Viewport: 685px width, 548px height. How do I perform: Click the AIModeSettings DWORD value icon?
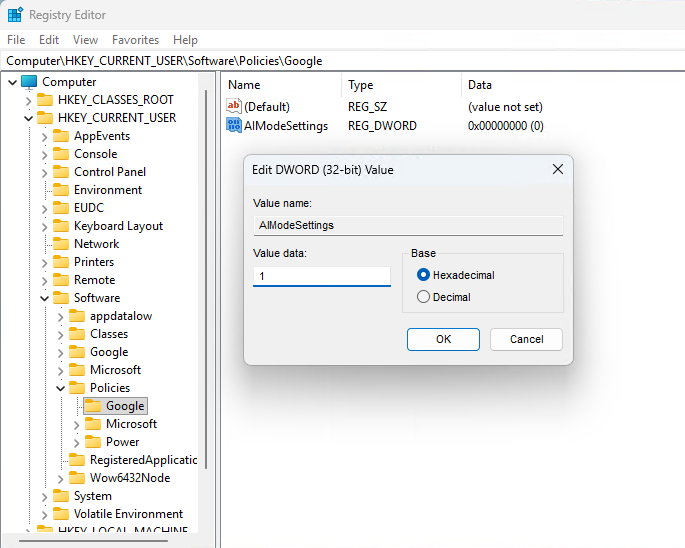[x=235, y=126]
